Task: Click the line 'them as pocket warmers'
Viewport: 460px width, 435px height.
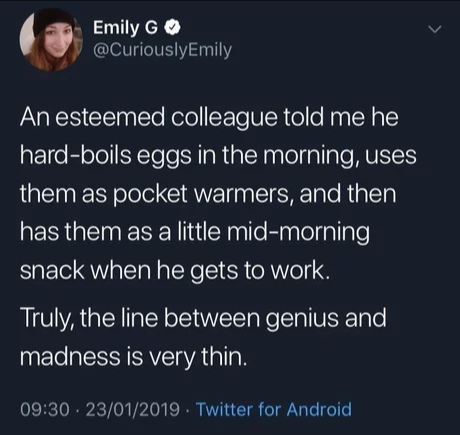Action: [x=208, y=194]
